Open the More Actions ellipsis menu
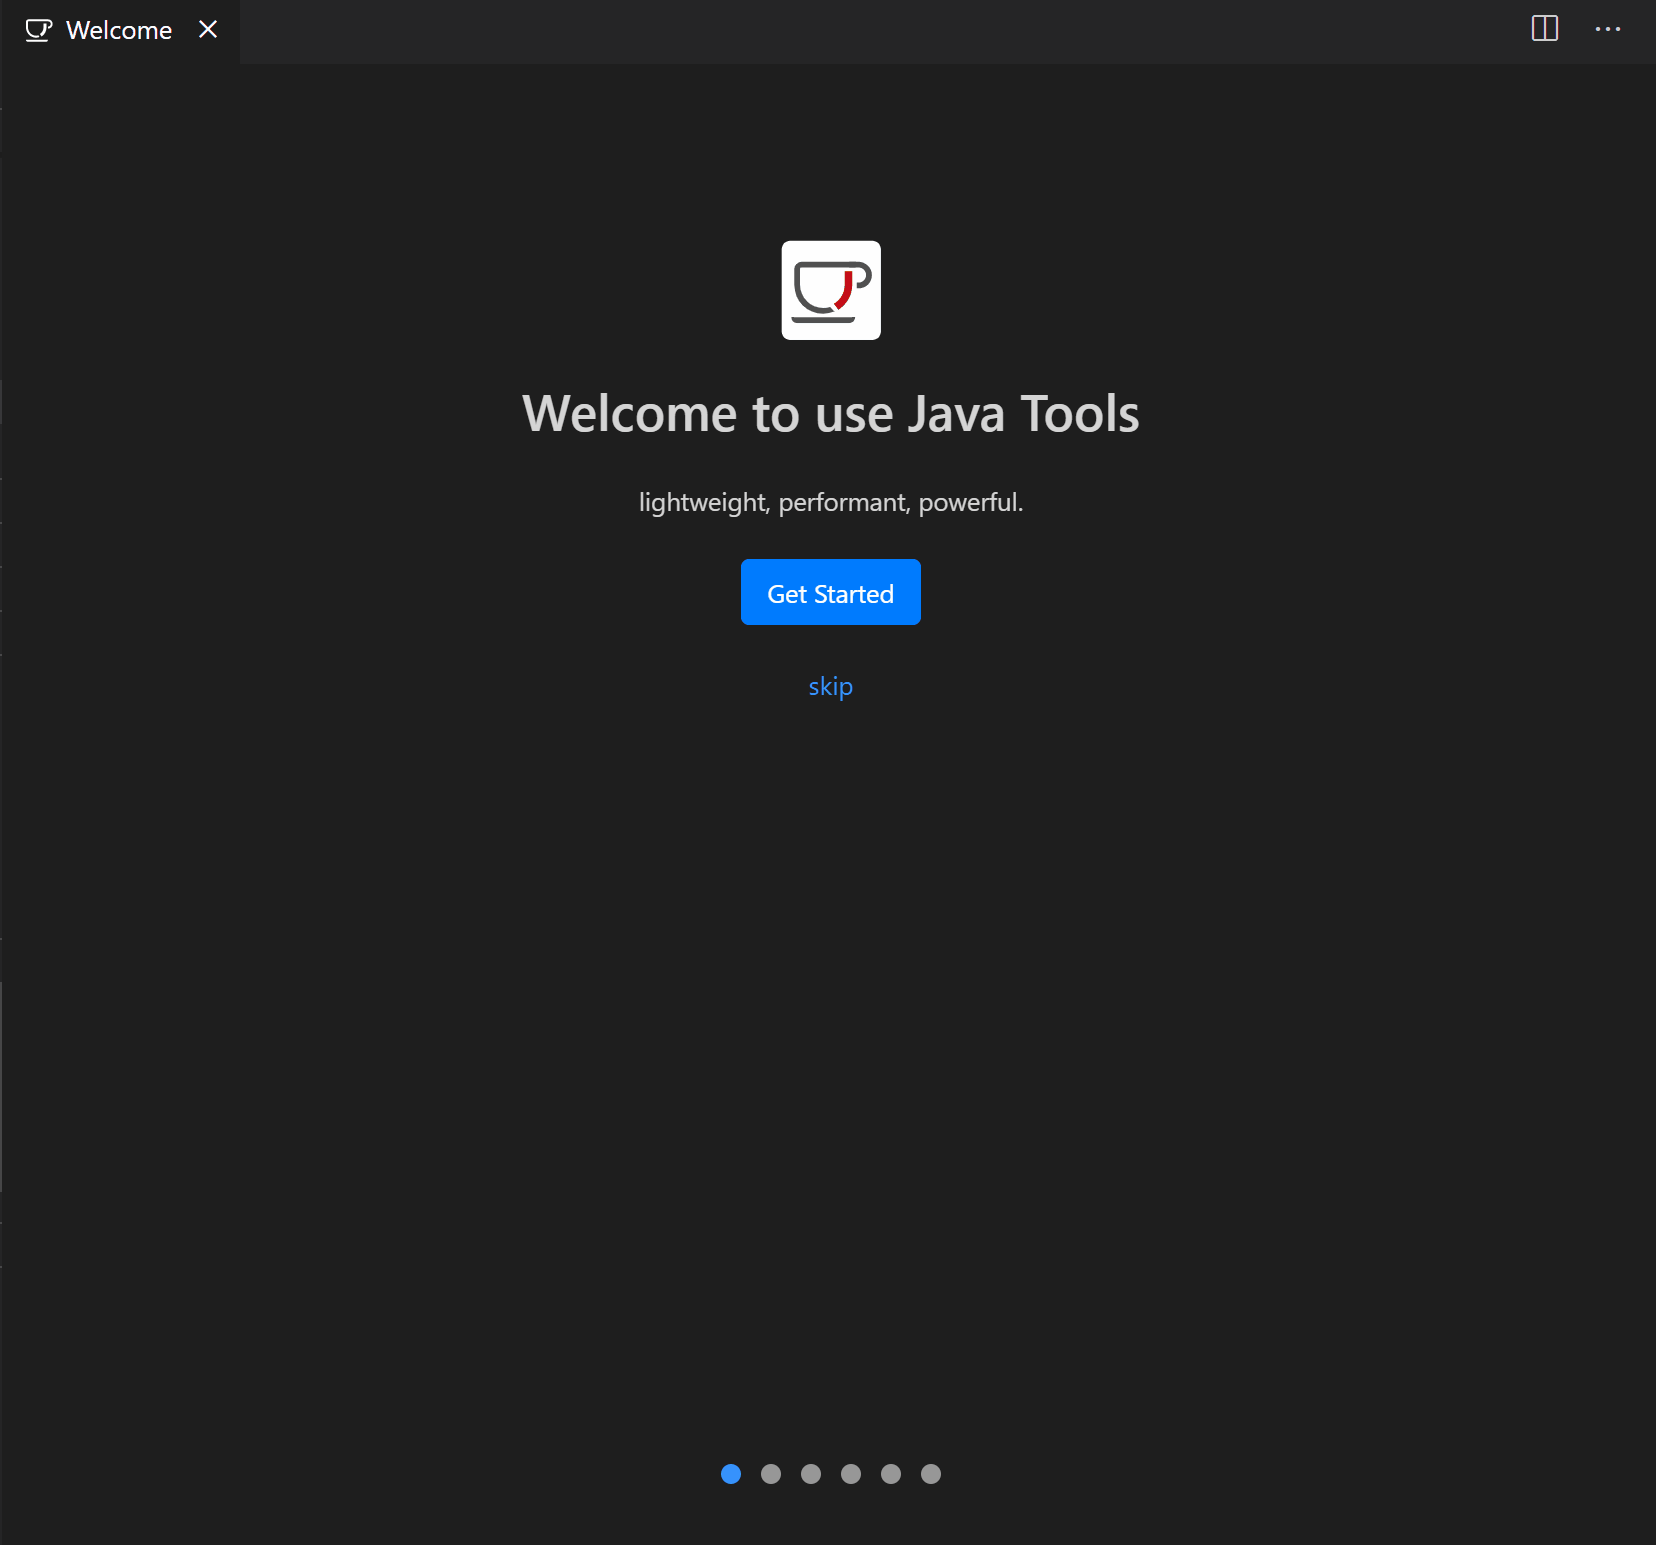This screenshot has width=1656, height=1545. (1608, 29)
